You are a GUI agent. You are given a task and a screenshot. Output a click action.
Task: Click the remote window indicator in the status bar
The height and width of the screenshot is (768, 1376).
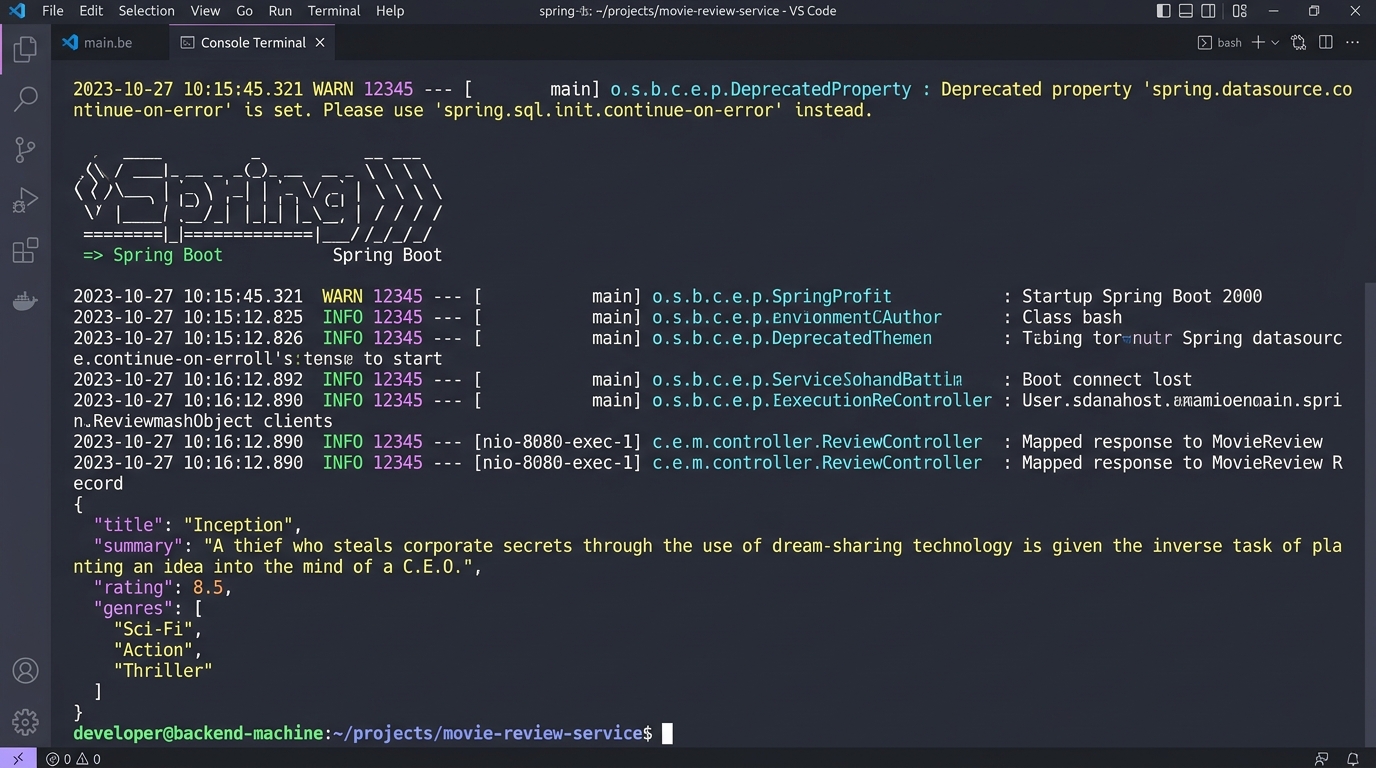pyautogui.click(x=18, y=759)
